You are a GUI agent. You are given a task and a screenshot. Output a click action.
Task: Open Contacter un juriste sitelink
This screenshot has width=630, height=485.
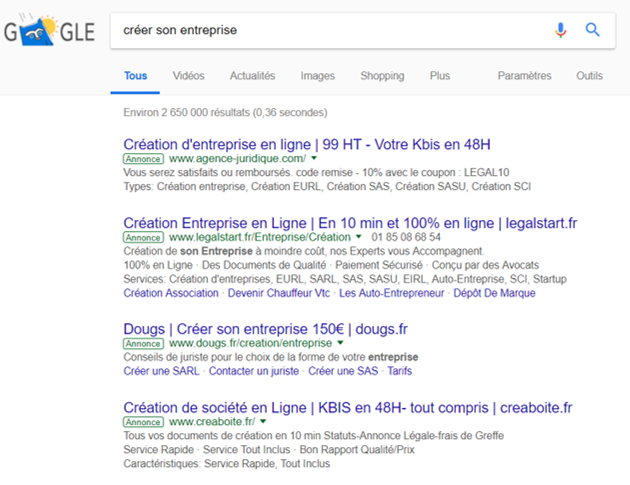click(x=254, y=371)
